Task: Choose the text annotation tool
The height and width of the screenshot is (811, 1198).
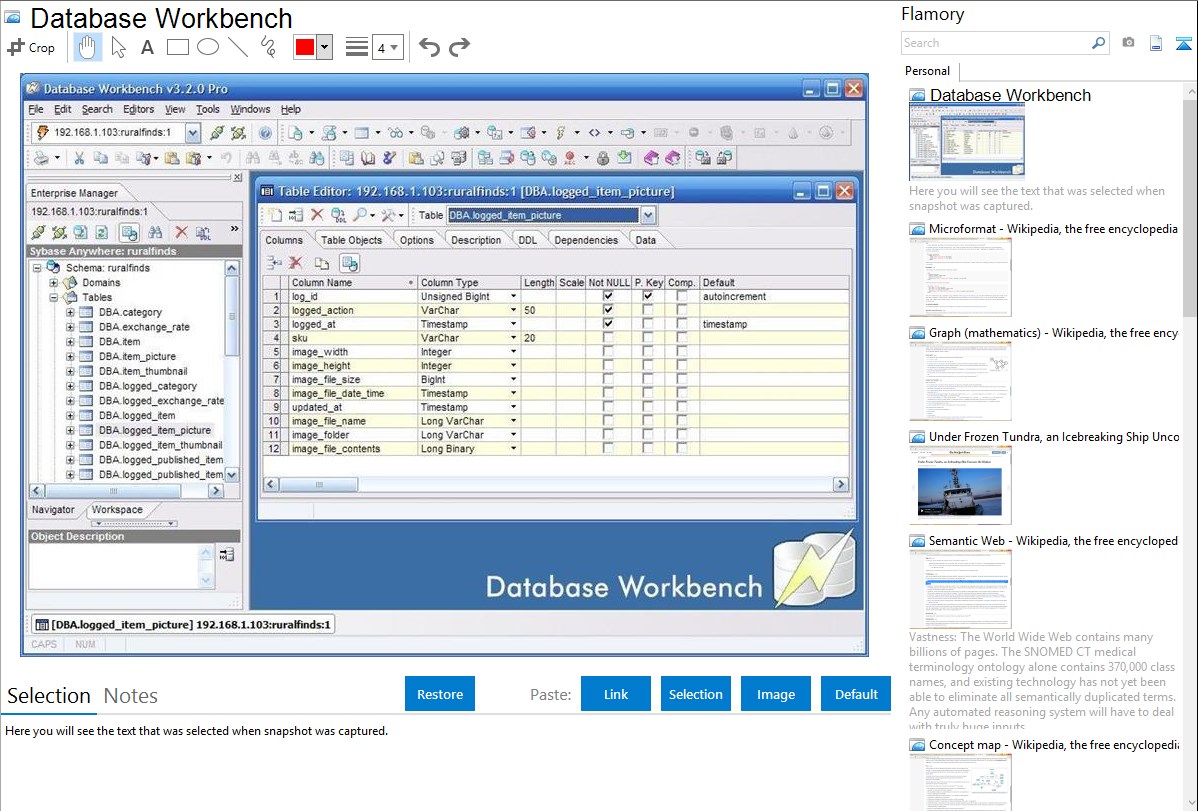Action: [147, 47]
